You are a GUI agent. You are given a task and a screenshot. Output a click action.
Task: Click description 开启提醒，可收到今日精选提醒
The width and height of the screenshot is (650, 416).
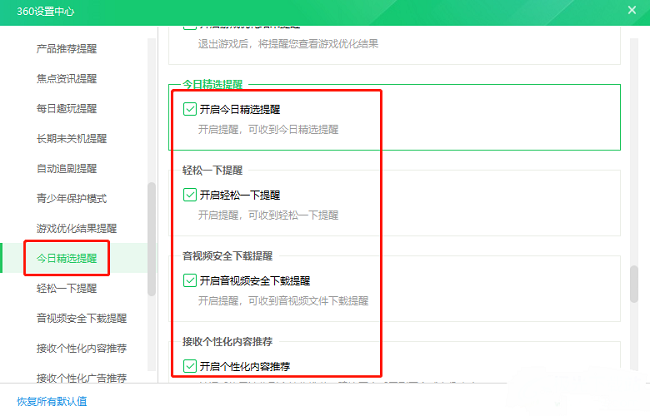click(268, 130)
